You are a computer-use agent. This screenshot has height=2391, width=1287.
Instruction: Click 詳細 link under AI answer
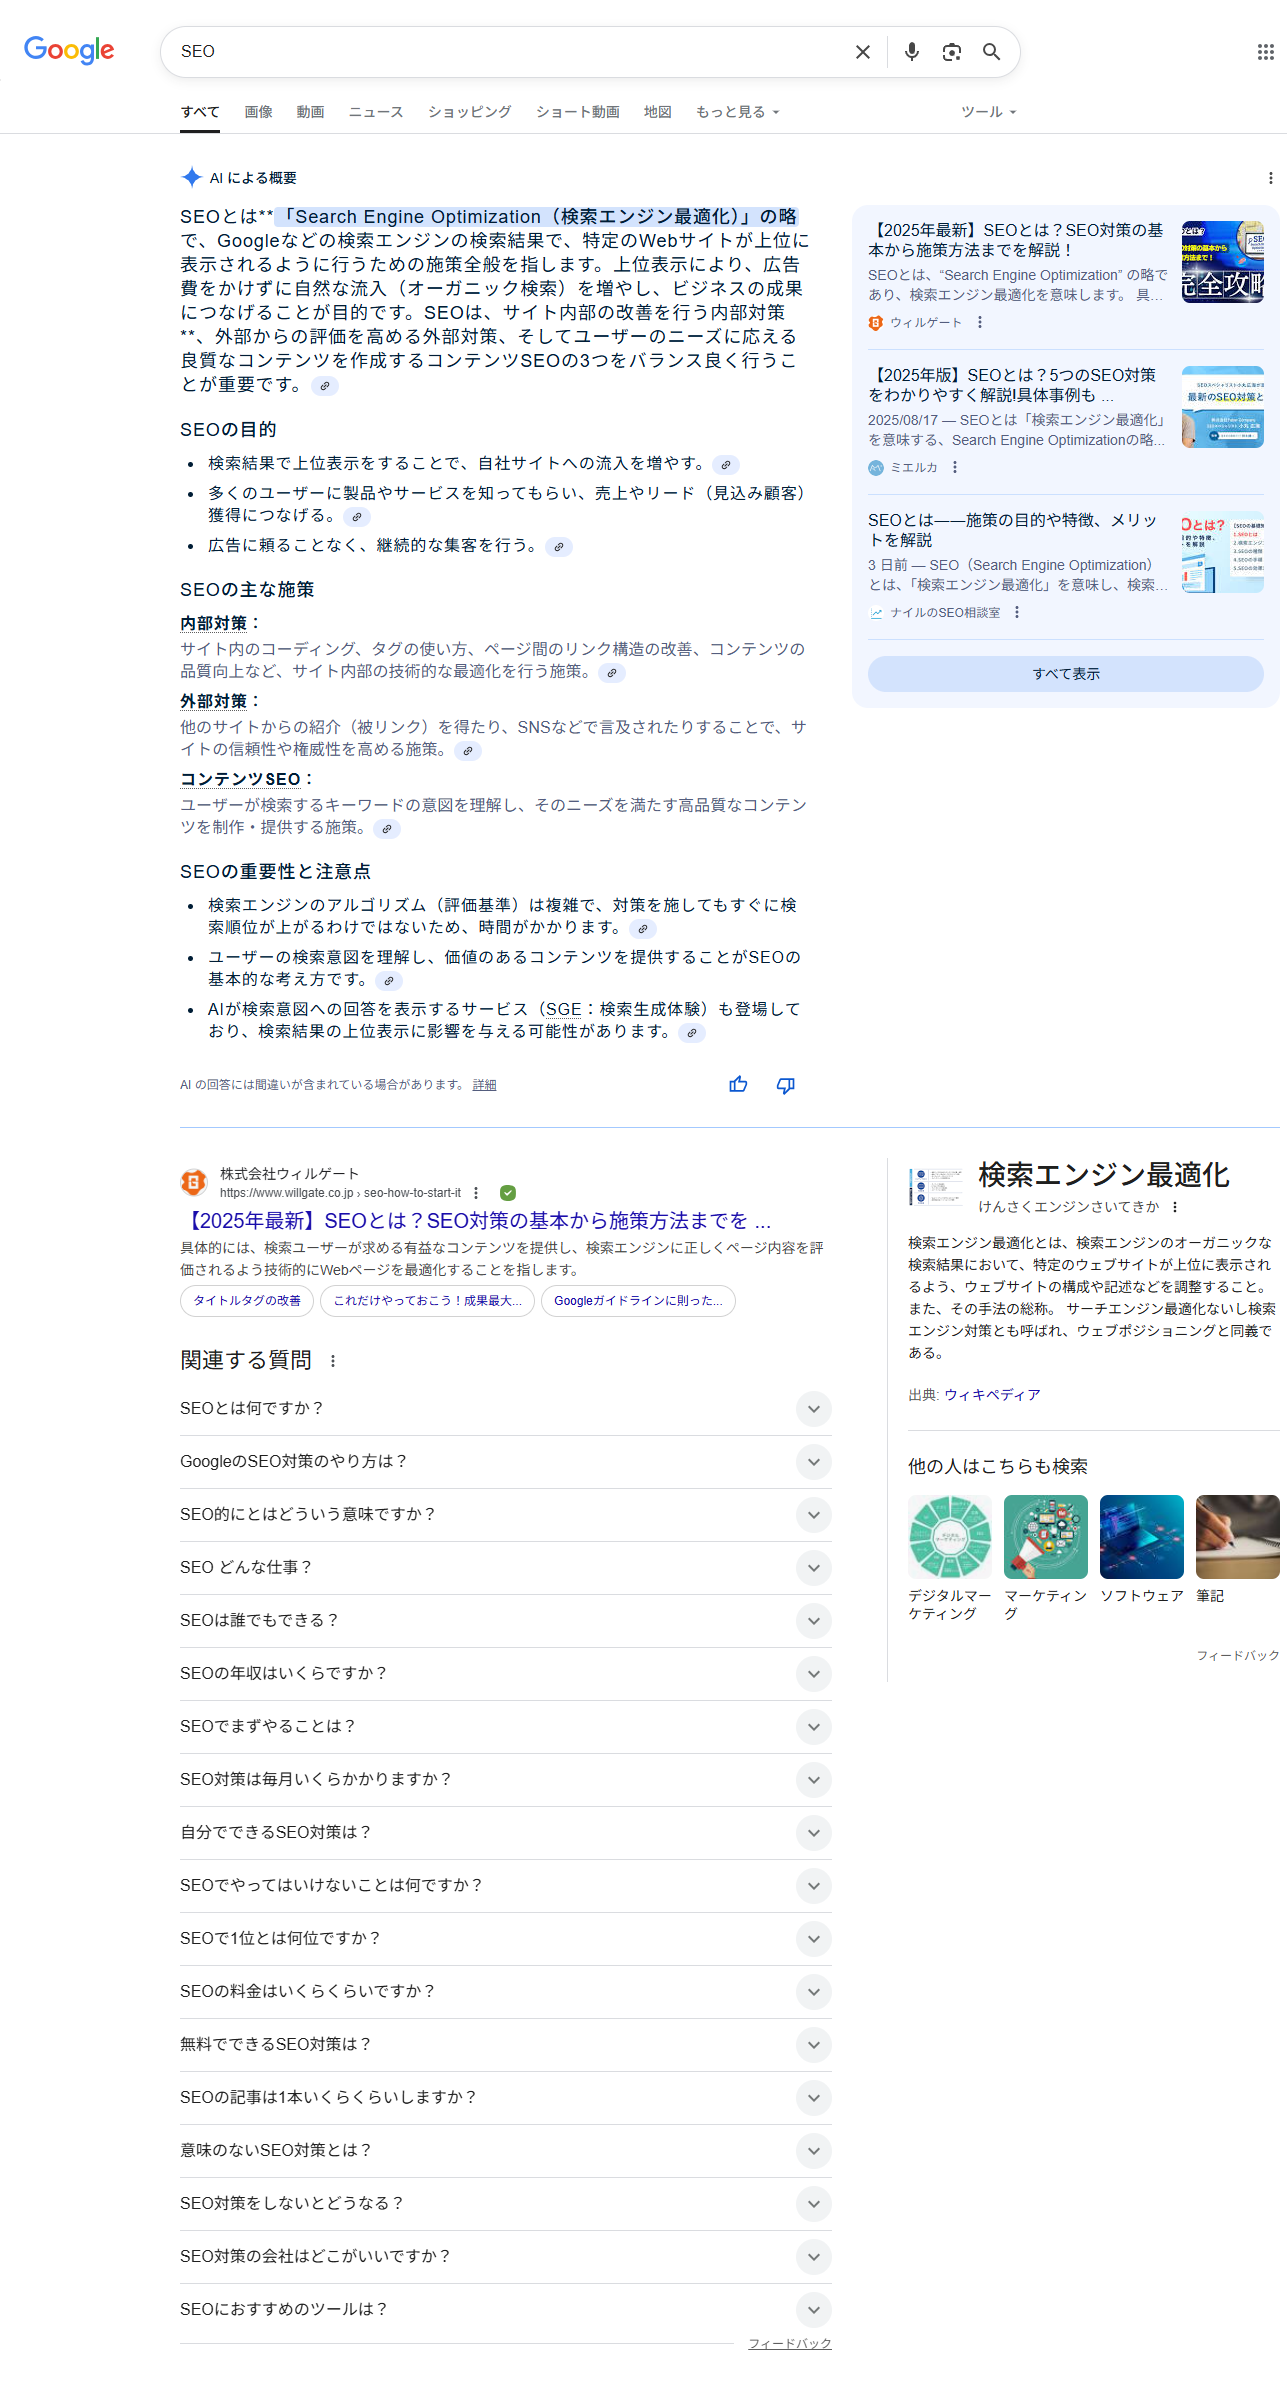(x=484, y=1085)
